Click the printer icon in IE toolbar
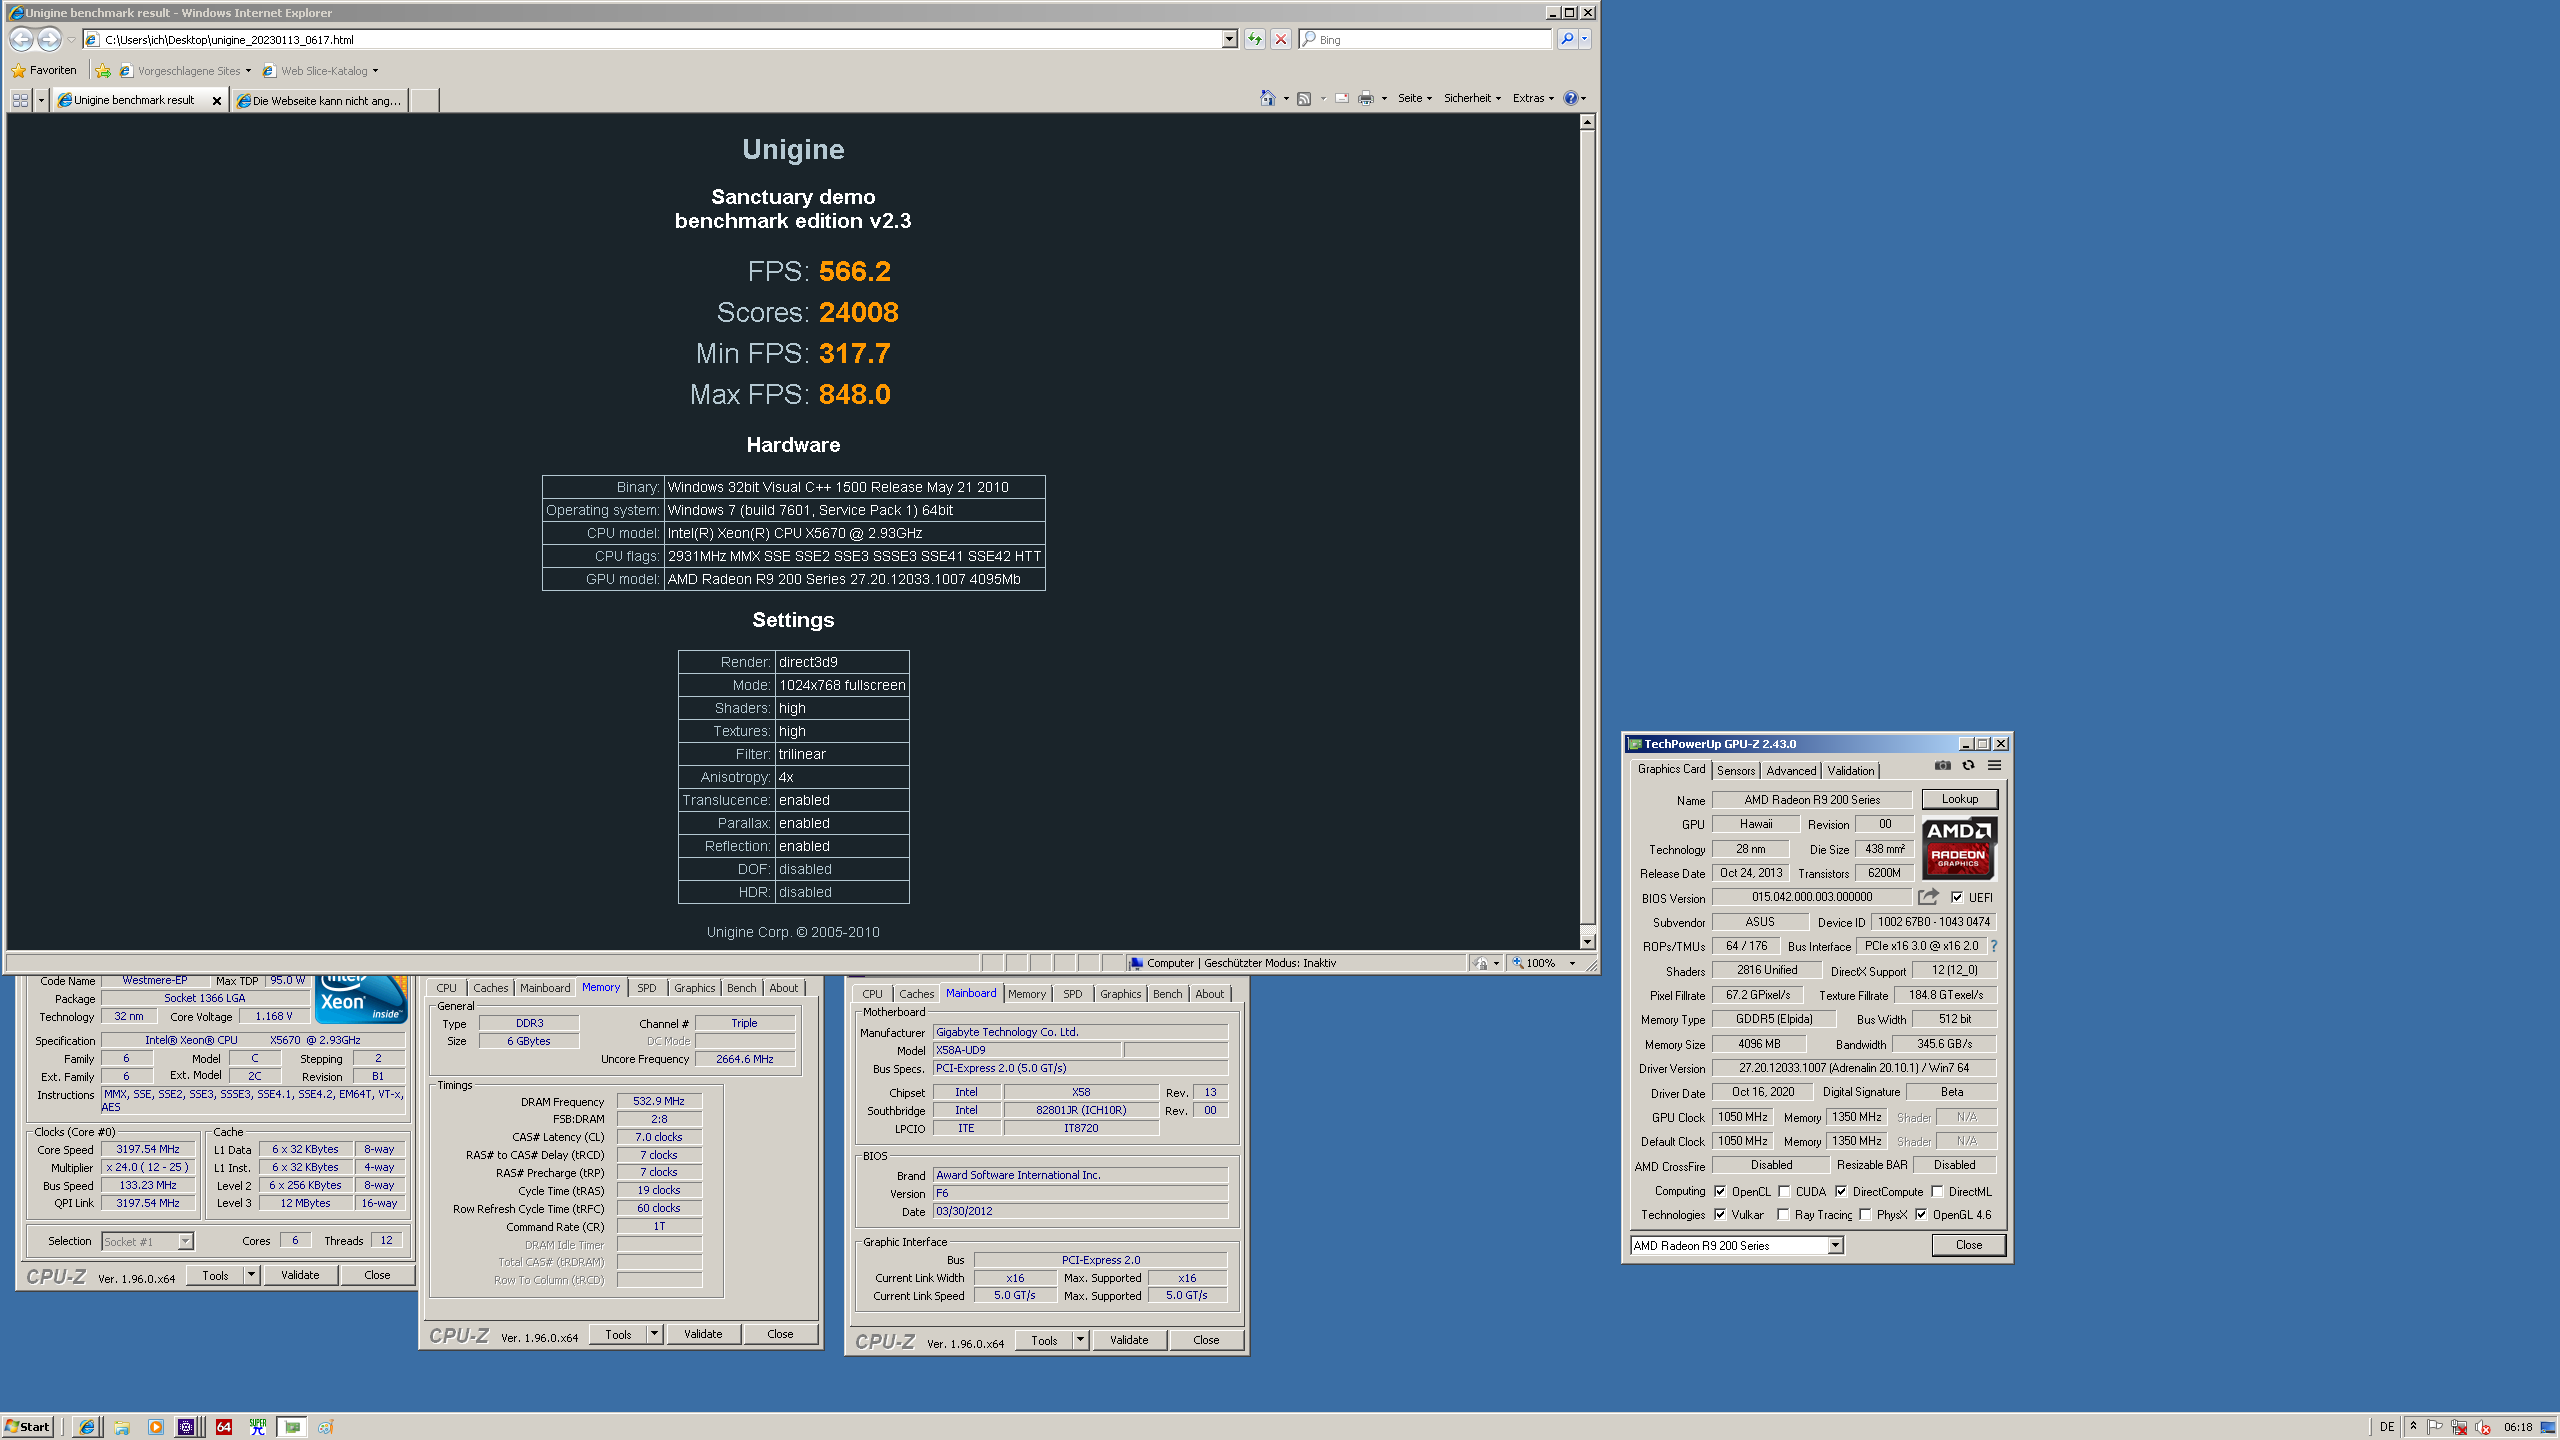 click(1365, 98)
